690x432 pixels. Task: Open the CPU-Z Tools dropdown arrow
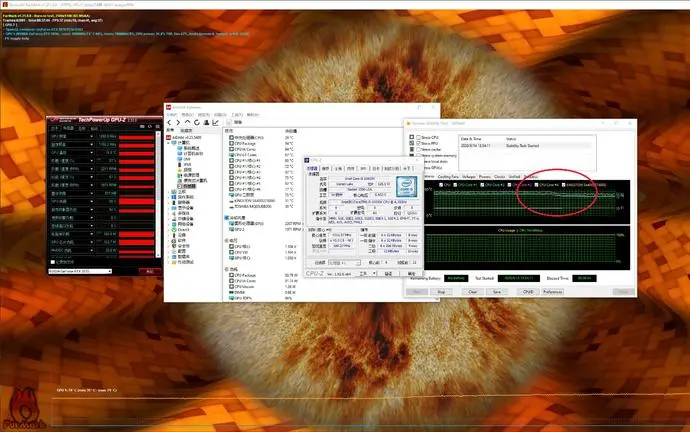[374, 274]
